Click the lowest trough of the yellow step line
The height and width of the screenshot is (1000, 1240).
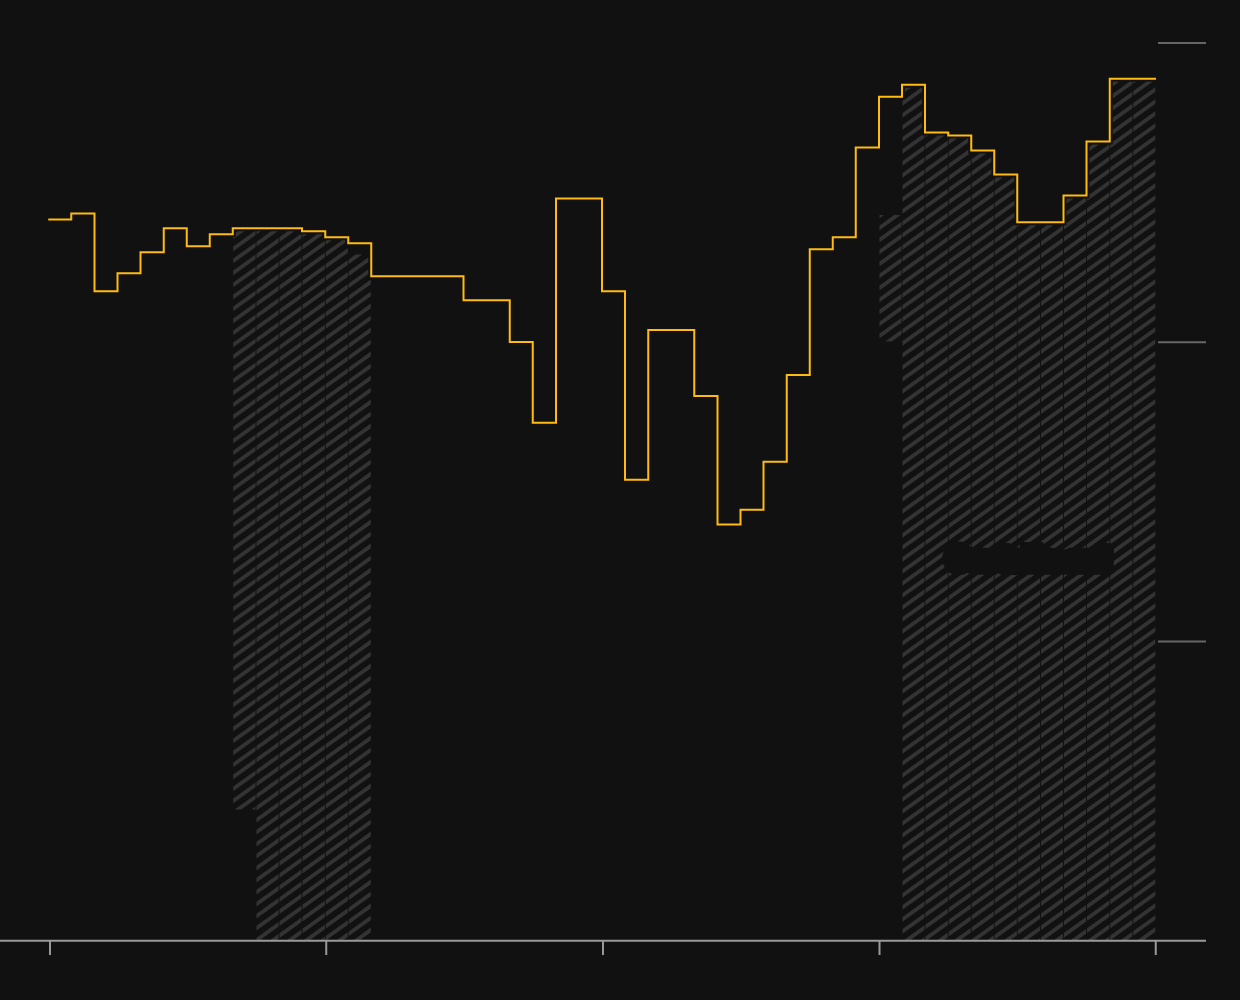[x=728, y=523]
